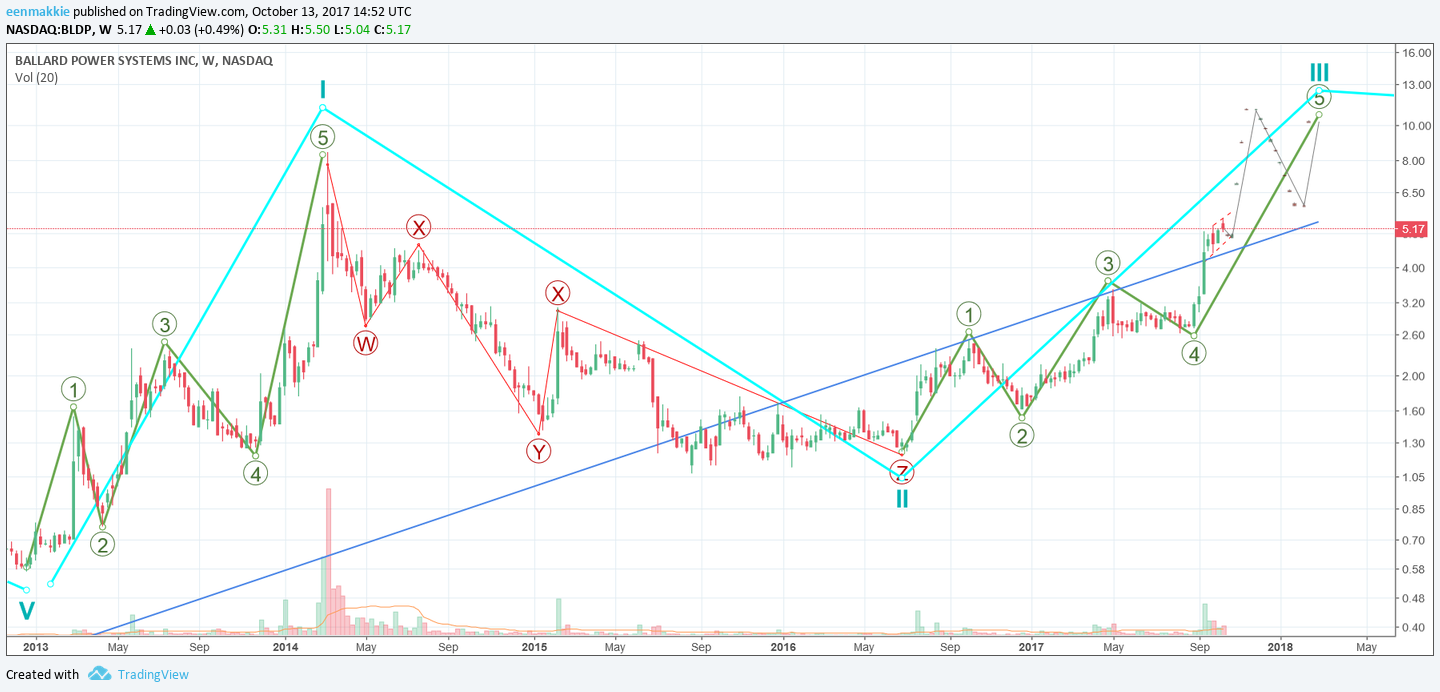Click the 2014 time axis label

pos(285,647)
